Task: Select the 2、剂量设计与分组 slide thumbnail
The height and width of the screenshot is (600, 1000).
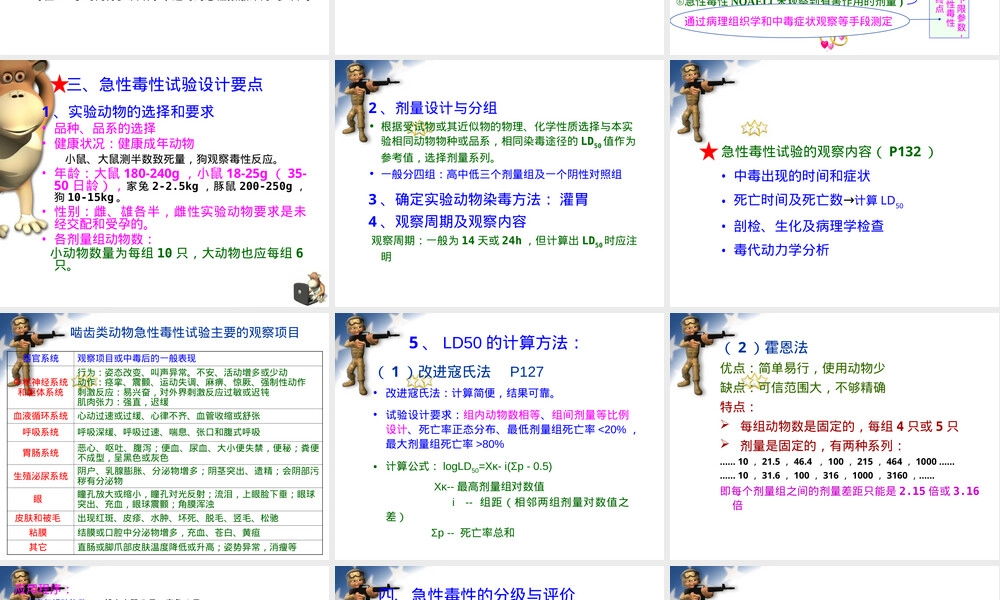Action: pyautogui.click(x=499, y=183)
